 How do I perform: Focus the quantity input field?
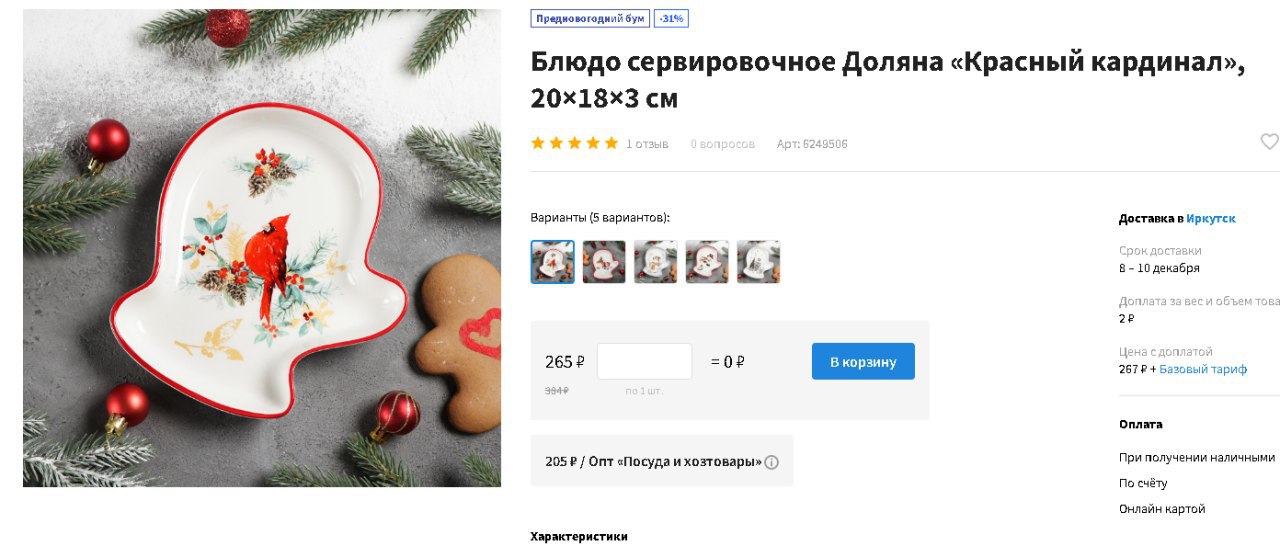coord(644,361)
